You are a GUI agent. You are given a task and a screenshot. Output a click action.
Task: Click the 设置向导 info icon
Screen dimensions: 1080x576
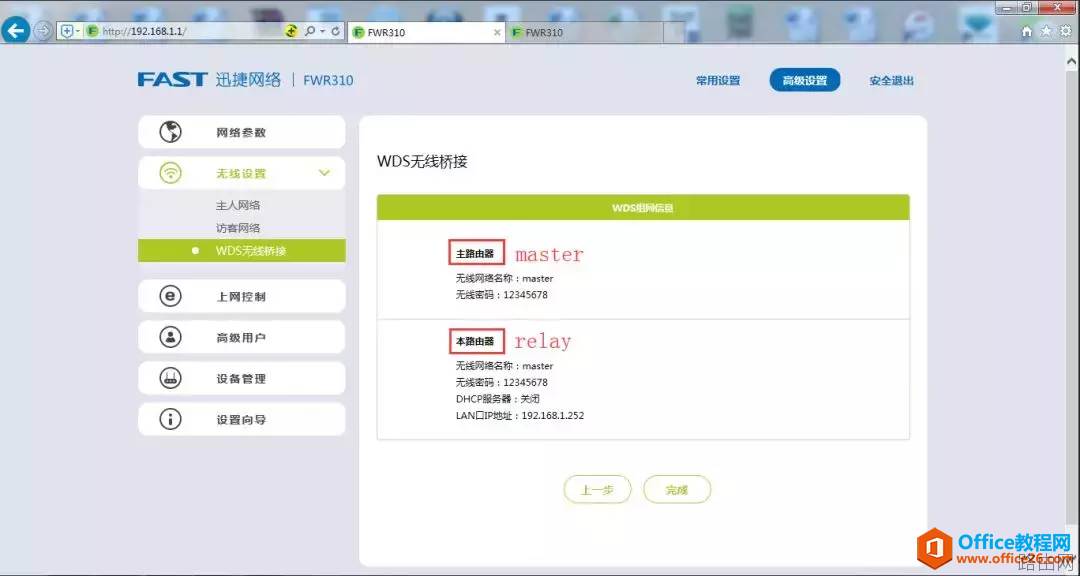171,419
